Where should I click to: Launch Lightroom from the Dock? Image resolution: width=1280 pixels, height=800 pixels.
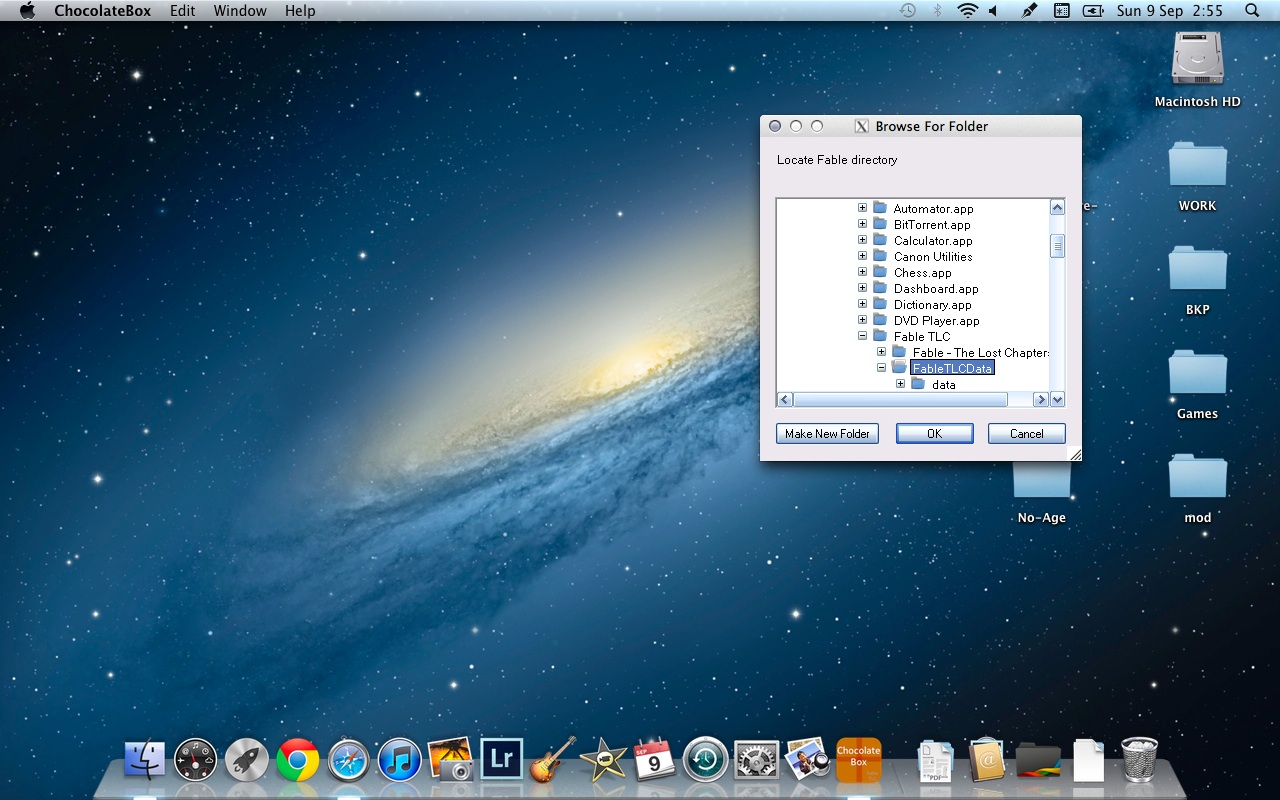(x=502, y=760)
